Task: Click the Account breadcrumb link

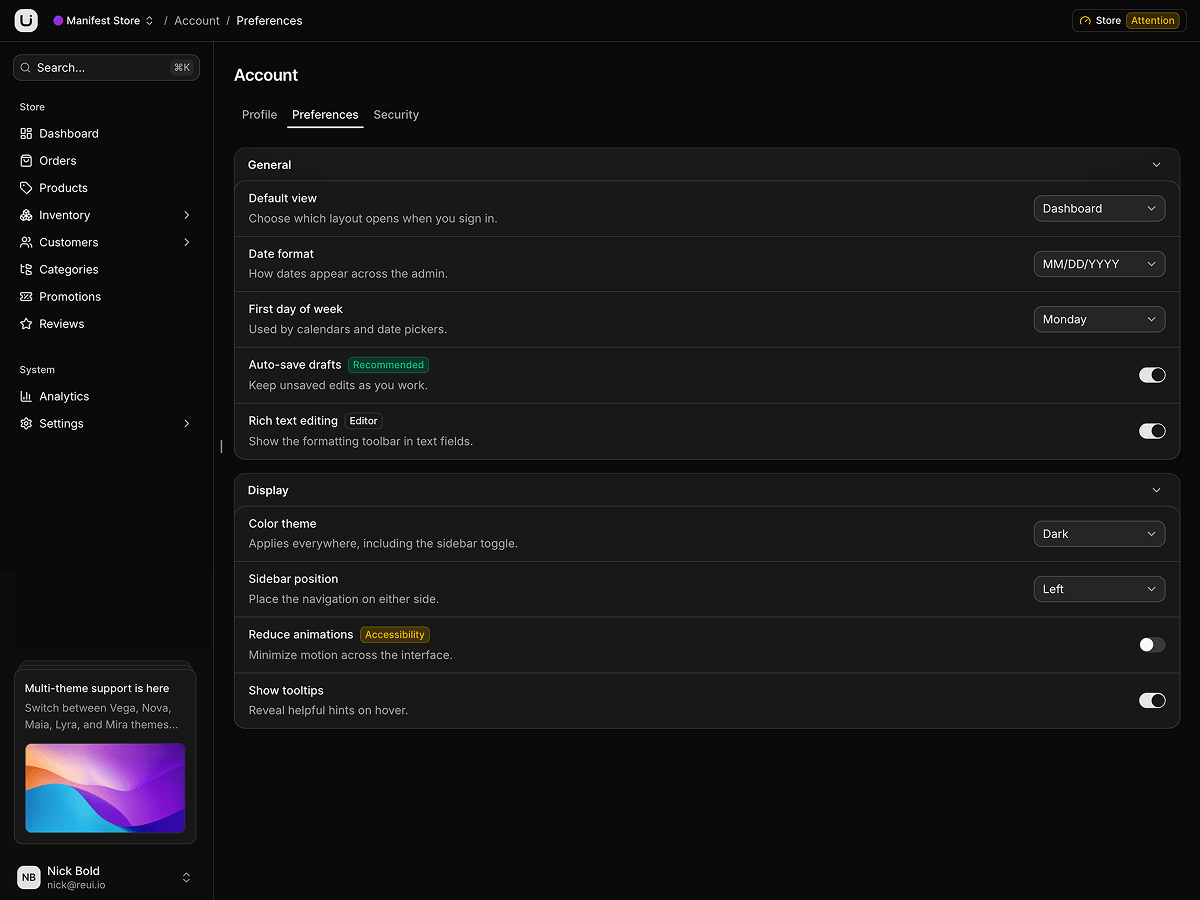Action: click(x=197, y=20)
